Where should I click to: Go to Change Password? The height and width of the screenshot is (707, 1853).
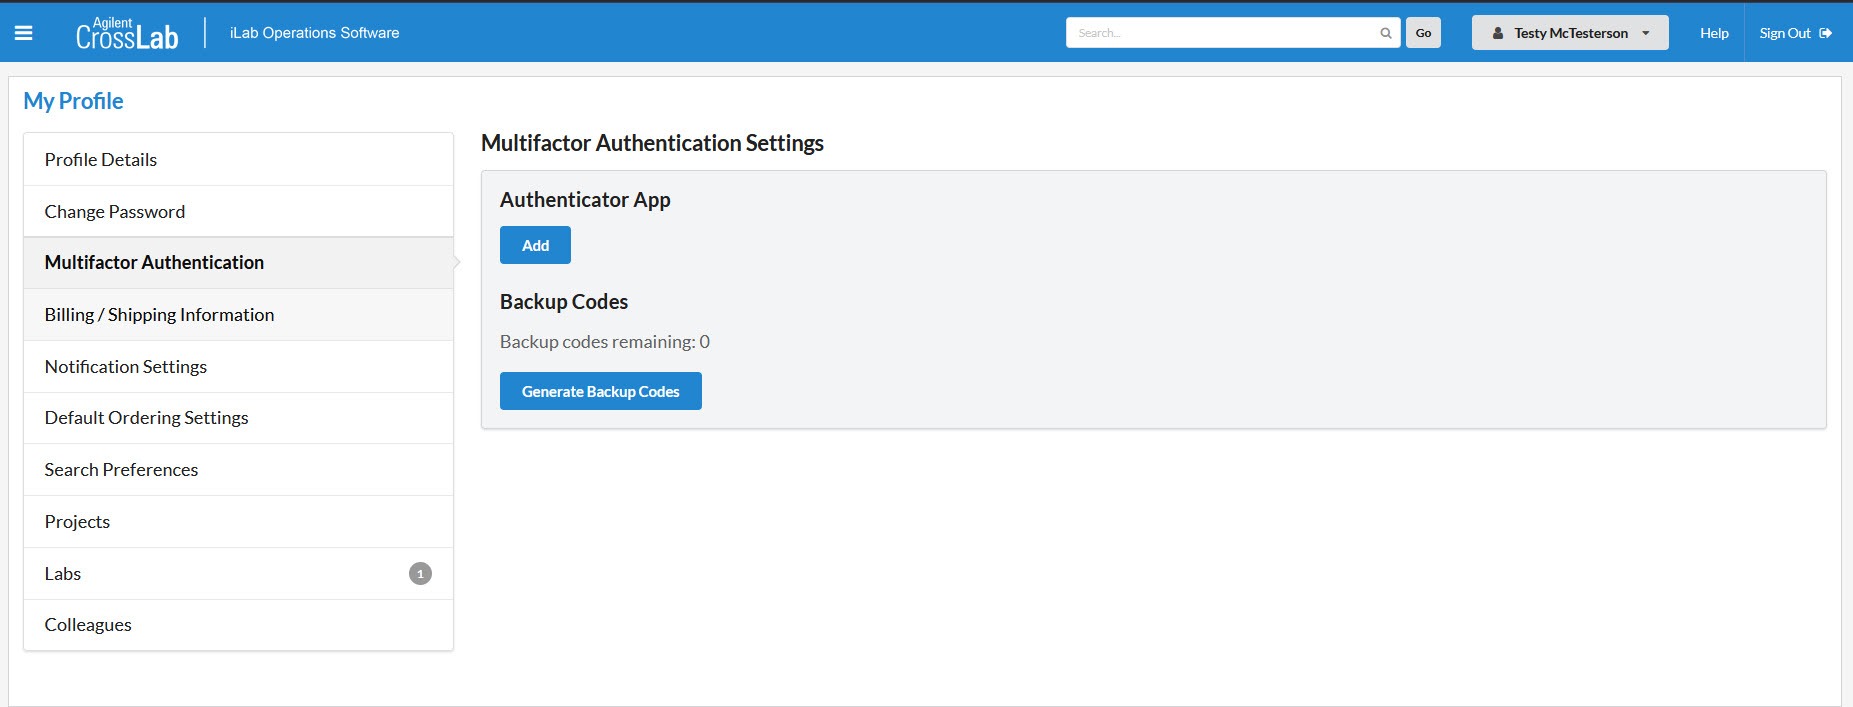point(115,212)
